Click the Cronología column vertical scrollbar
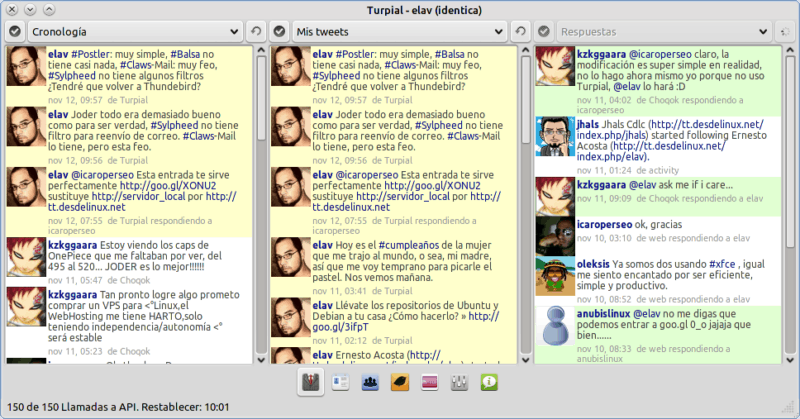 259,200
